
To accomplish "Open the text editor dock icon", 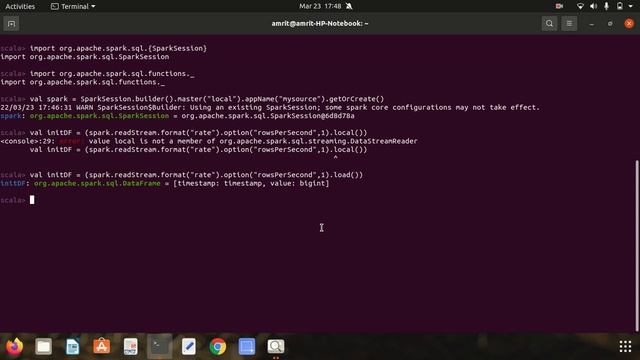I will [189, 347].
